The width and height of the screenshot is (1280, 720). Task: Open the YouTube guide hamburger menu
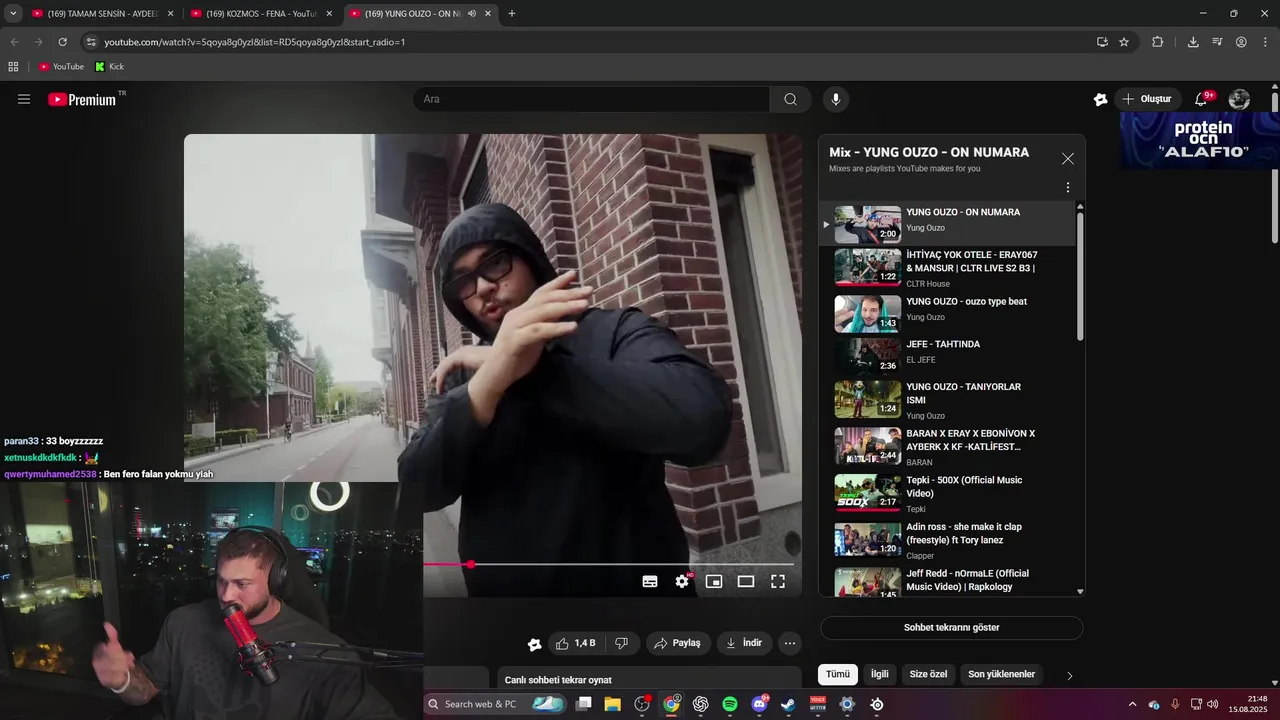point(24,99)
